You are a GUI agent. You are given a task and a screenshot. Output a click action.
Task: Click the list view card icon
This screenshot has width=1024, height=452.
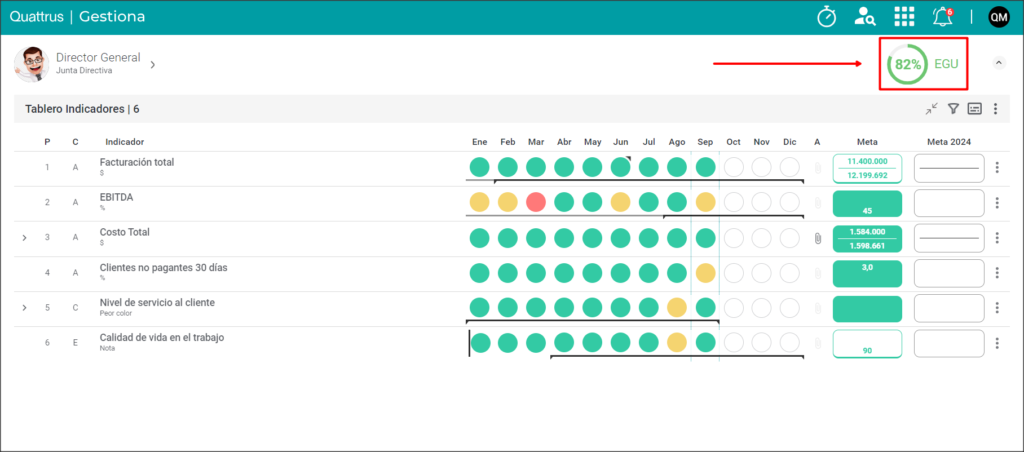point(974,108)
